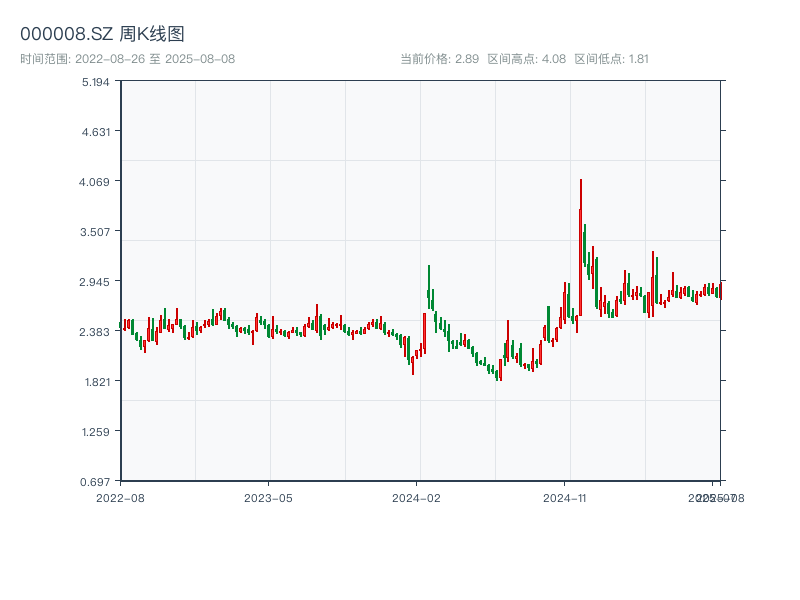Click the 0.697 y-axis label

tap(95, 481)
